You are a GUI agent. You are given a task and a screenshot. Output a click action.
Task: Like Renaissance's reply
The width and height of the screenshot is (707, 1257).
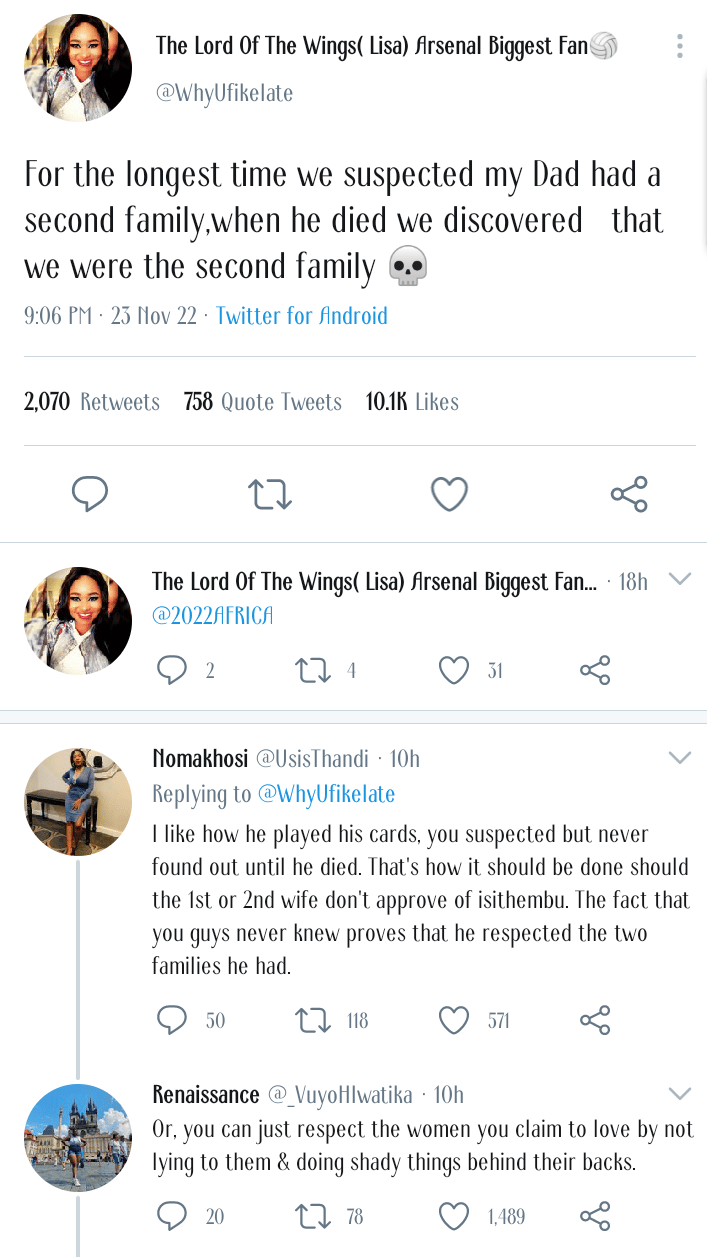point(455,1216)
